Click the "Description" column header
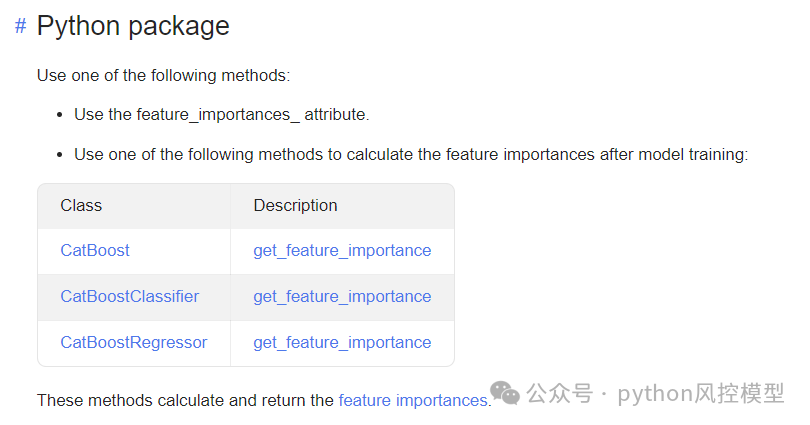 (295, 205)
